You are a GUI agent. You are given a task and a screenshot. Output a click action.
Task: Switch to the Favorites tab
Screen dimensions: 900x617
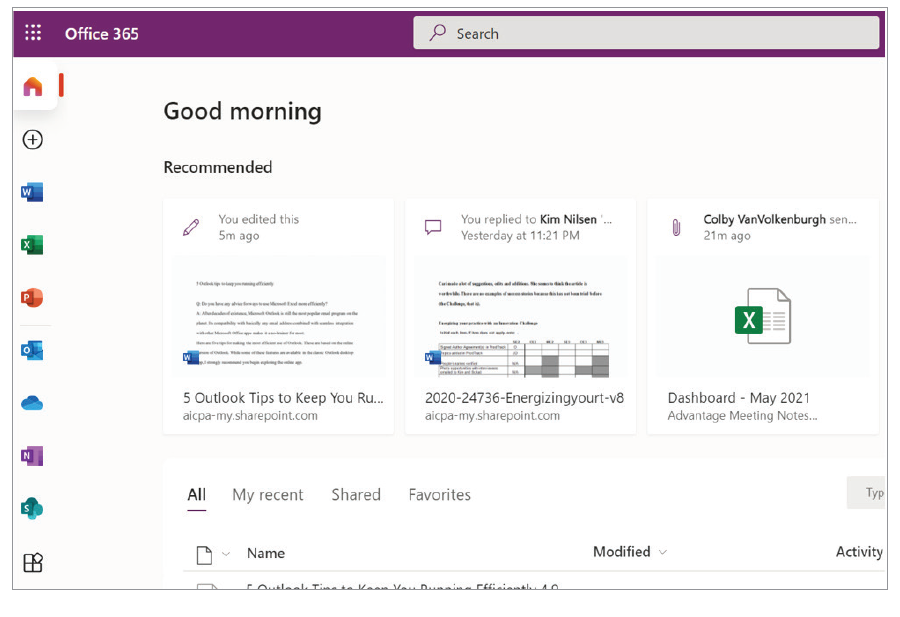tap(440, 495)
